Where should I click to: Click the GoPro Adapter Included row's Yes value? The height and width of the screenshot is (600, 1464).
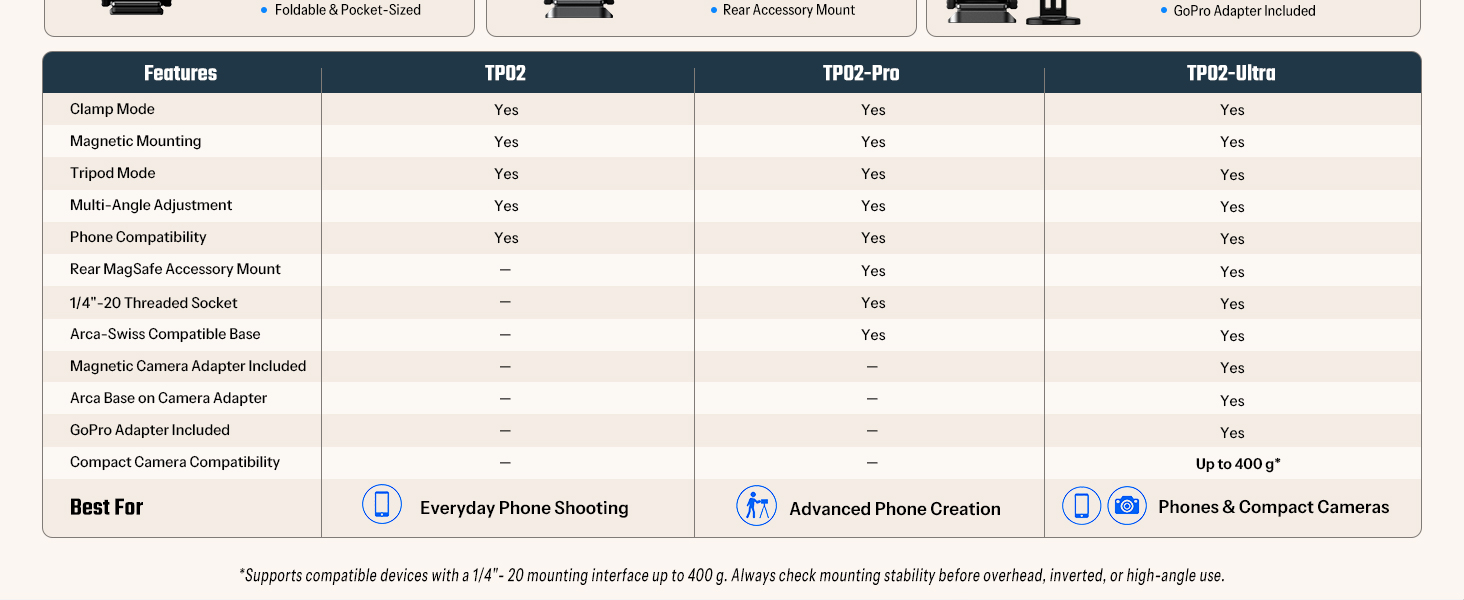[1232, 433]
